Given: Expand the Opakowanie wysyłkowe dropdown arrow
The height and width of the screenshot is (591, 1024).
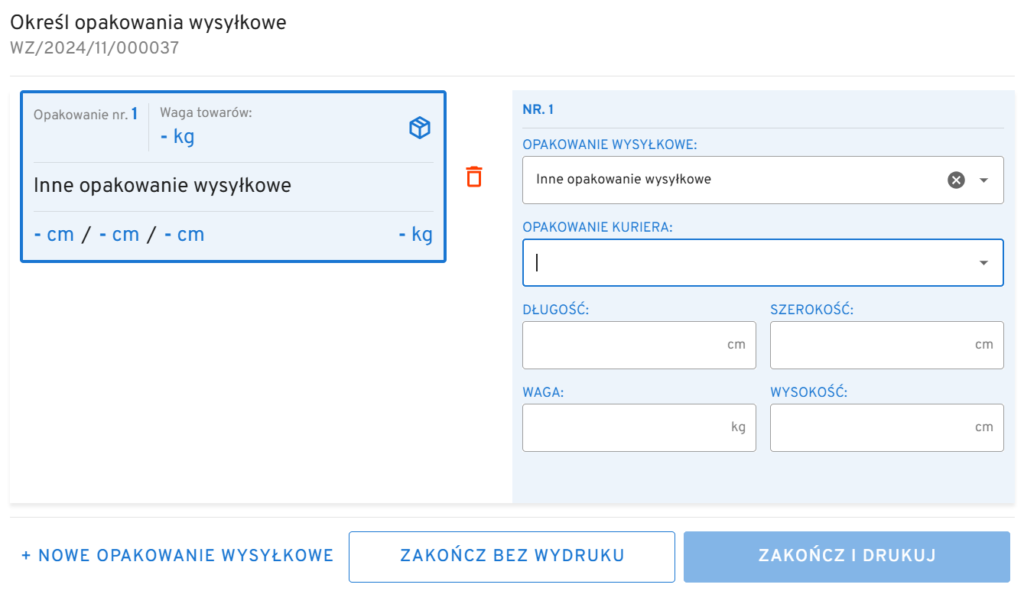Looking at the screenshot, I should 984,180.
